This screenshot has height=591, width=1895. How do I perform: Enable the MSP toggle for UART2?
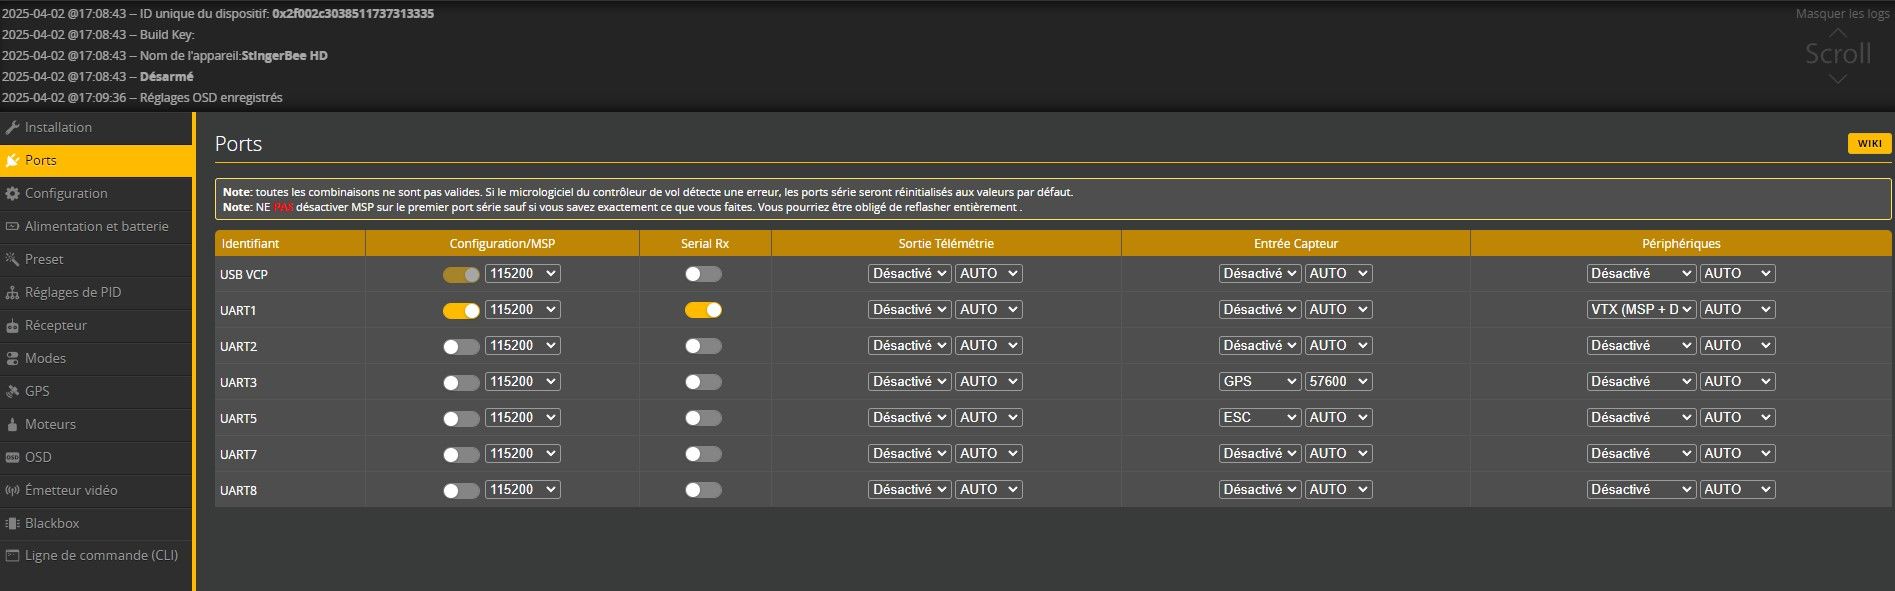click(x=461, y=346)
